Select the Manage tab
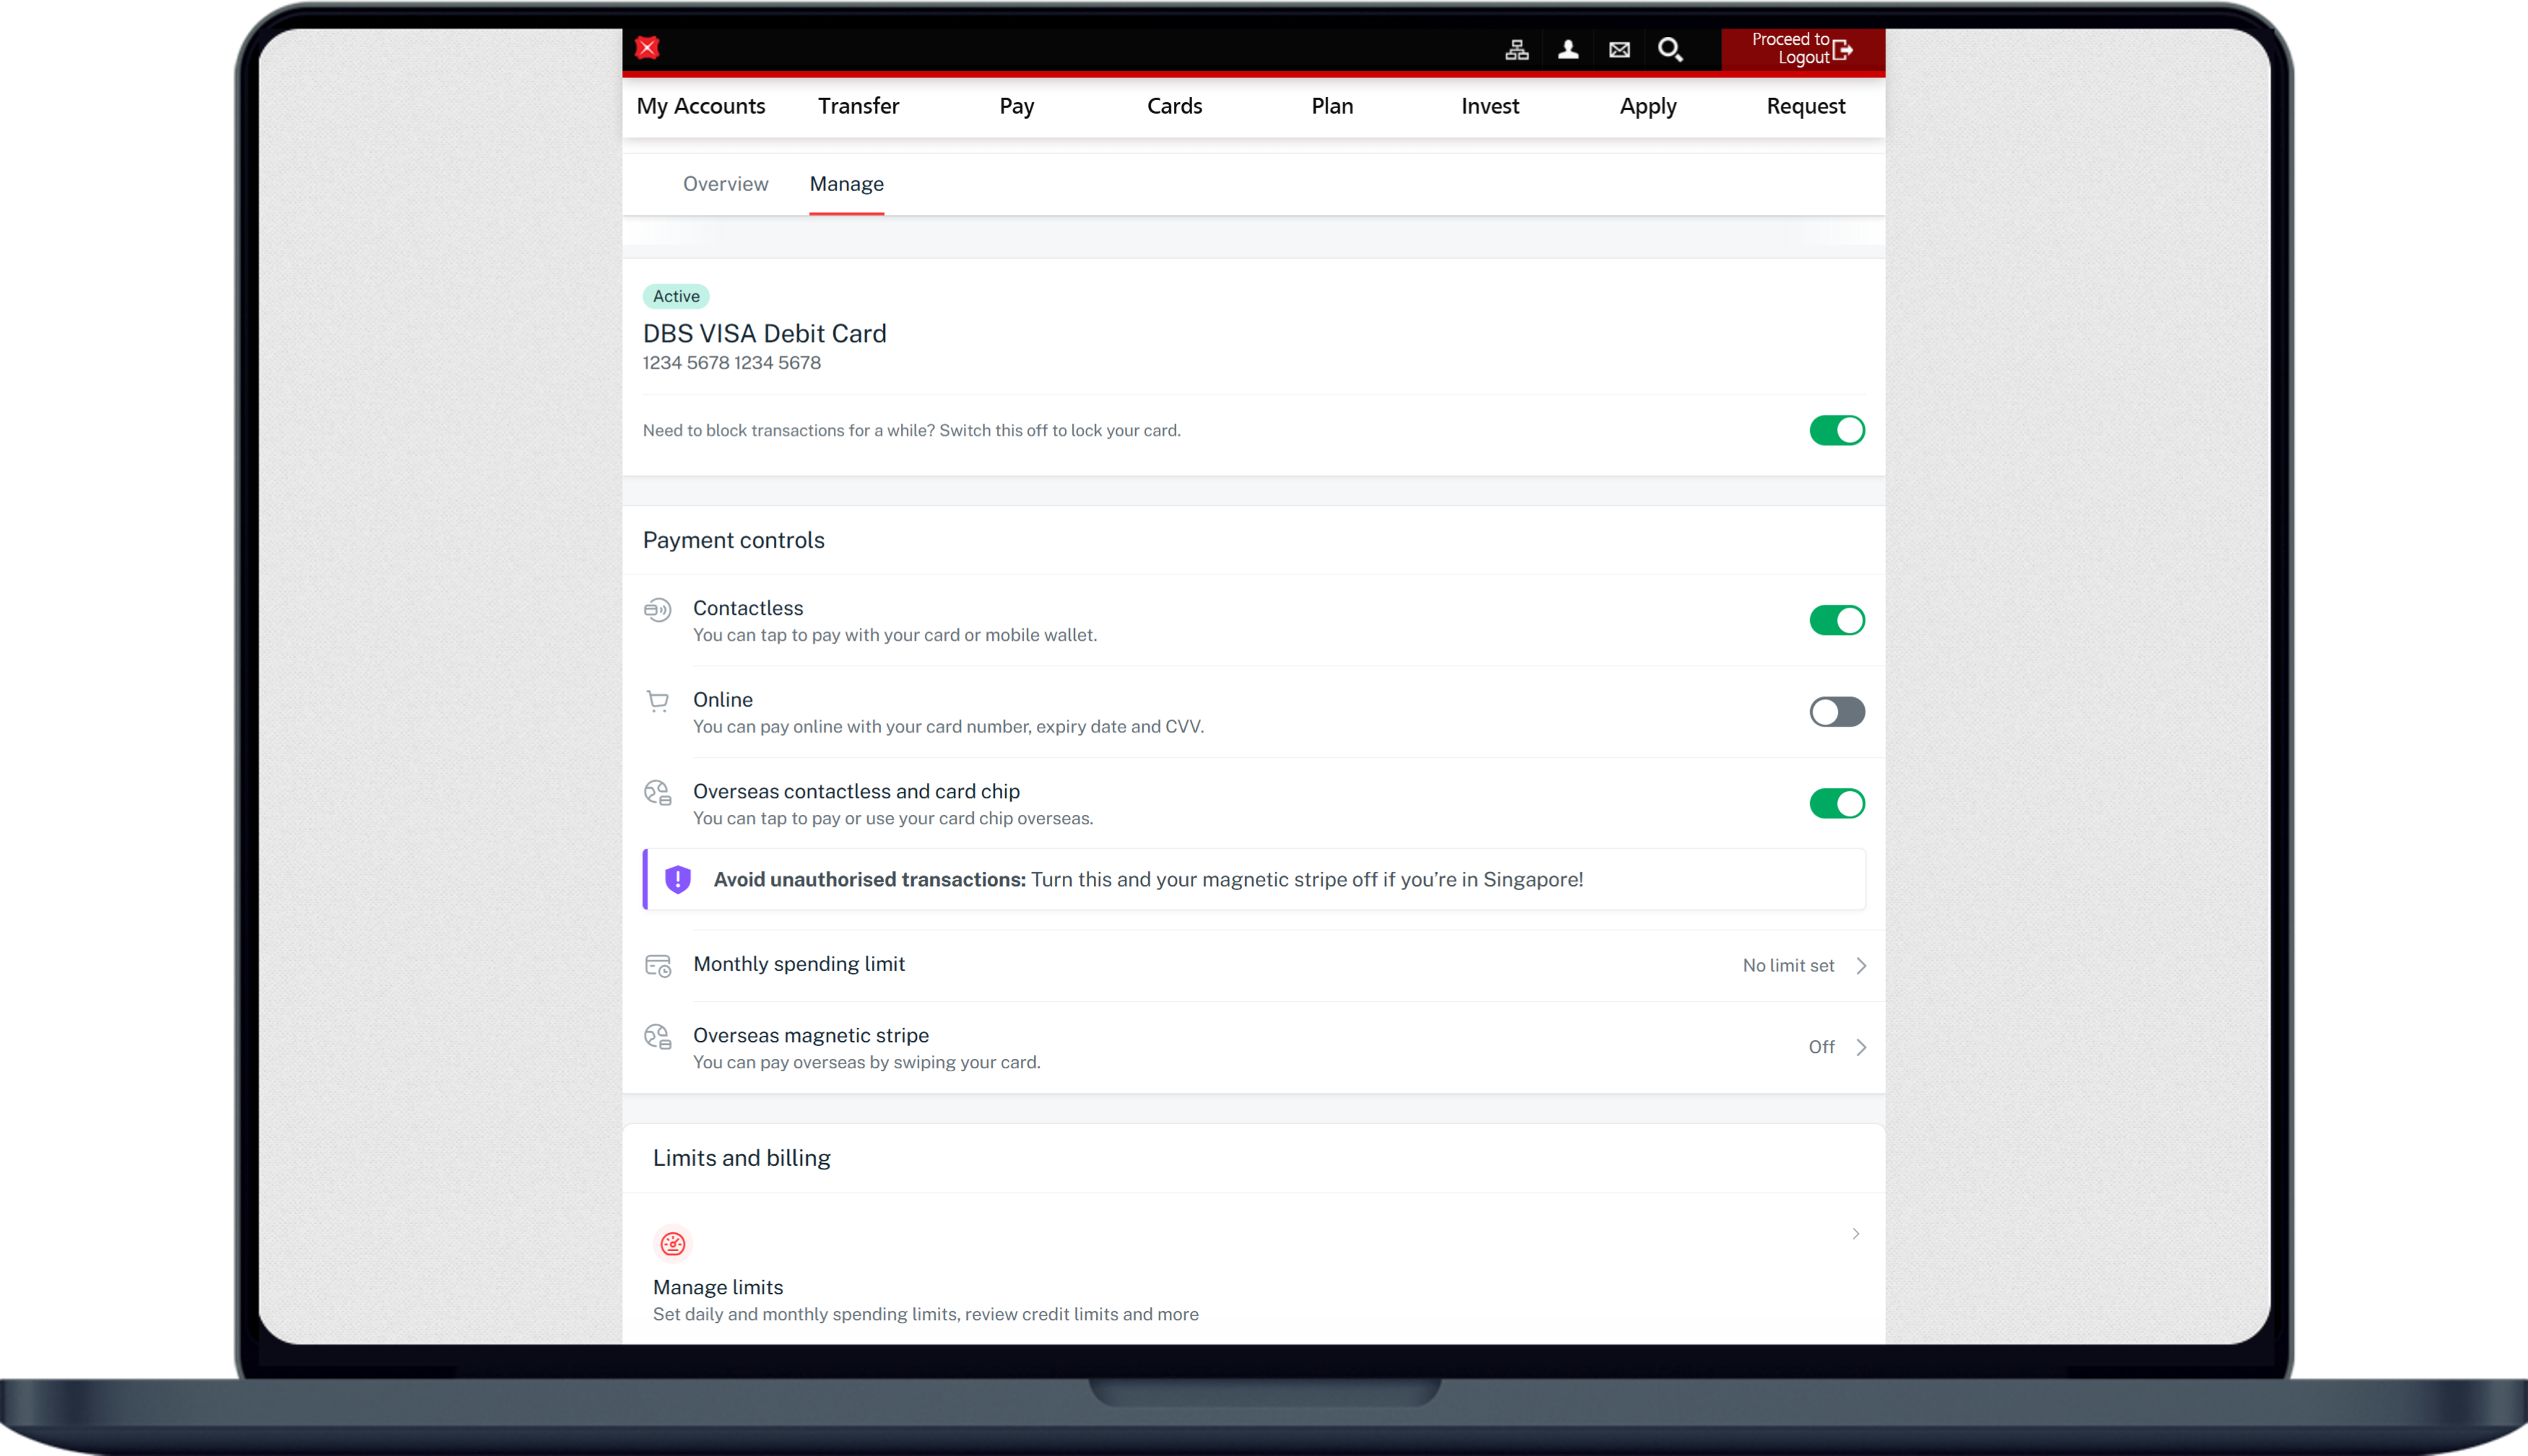2528x1456 pixels. [x=846, y=184]
